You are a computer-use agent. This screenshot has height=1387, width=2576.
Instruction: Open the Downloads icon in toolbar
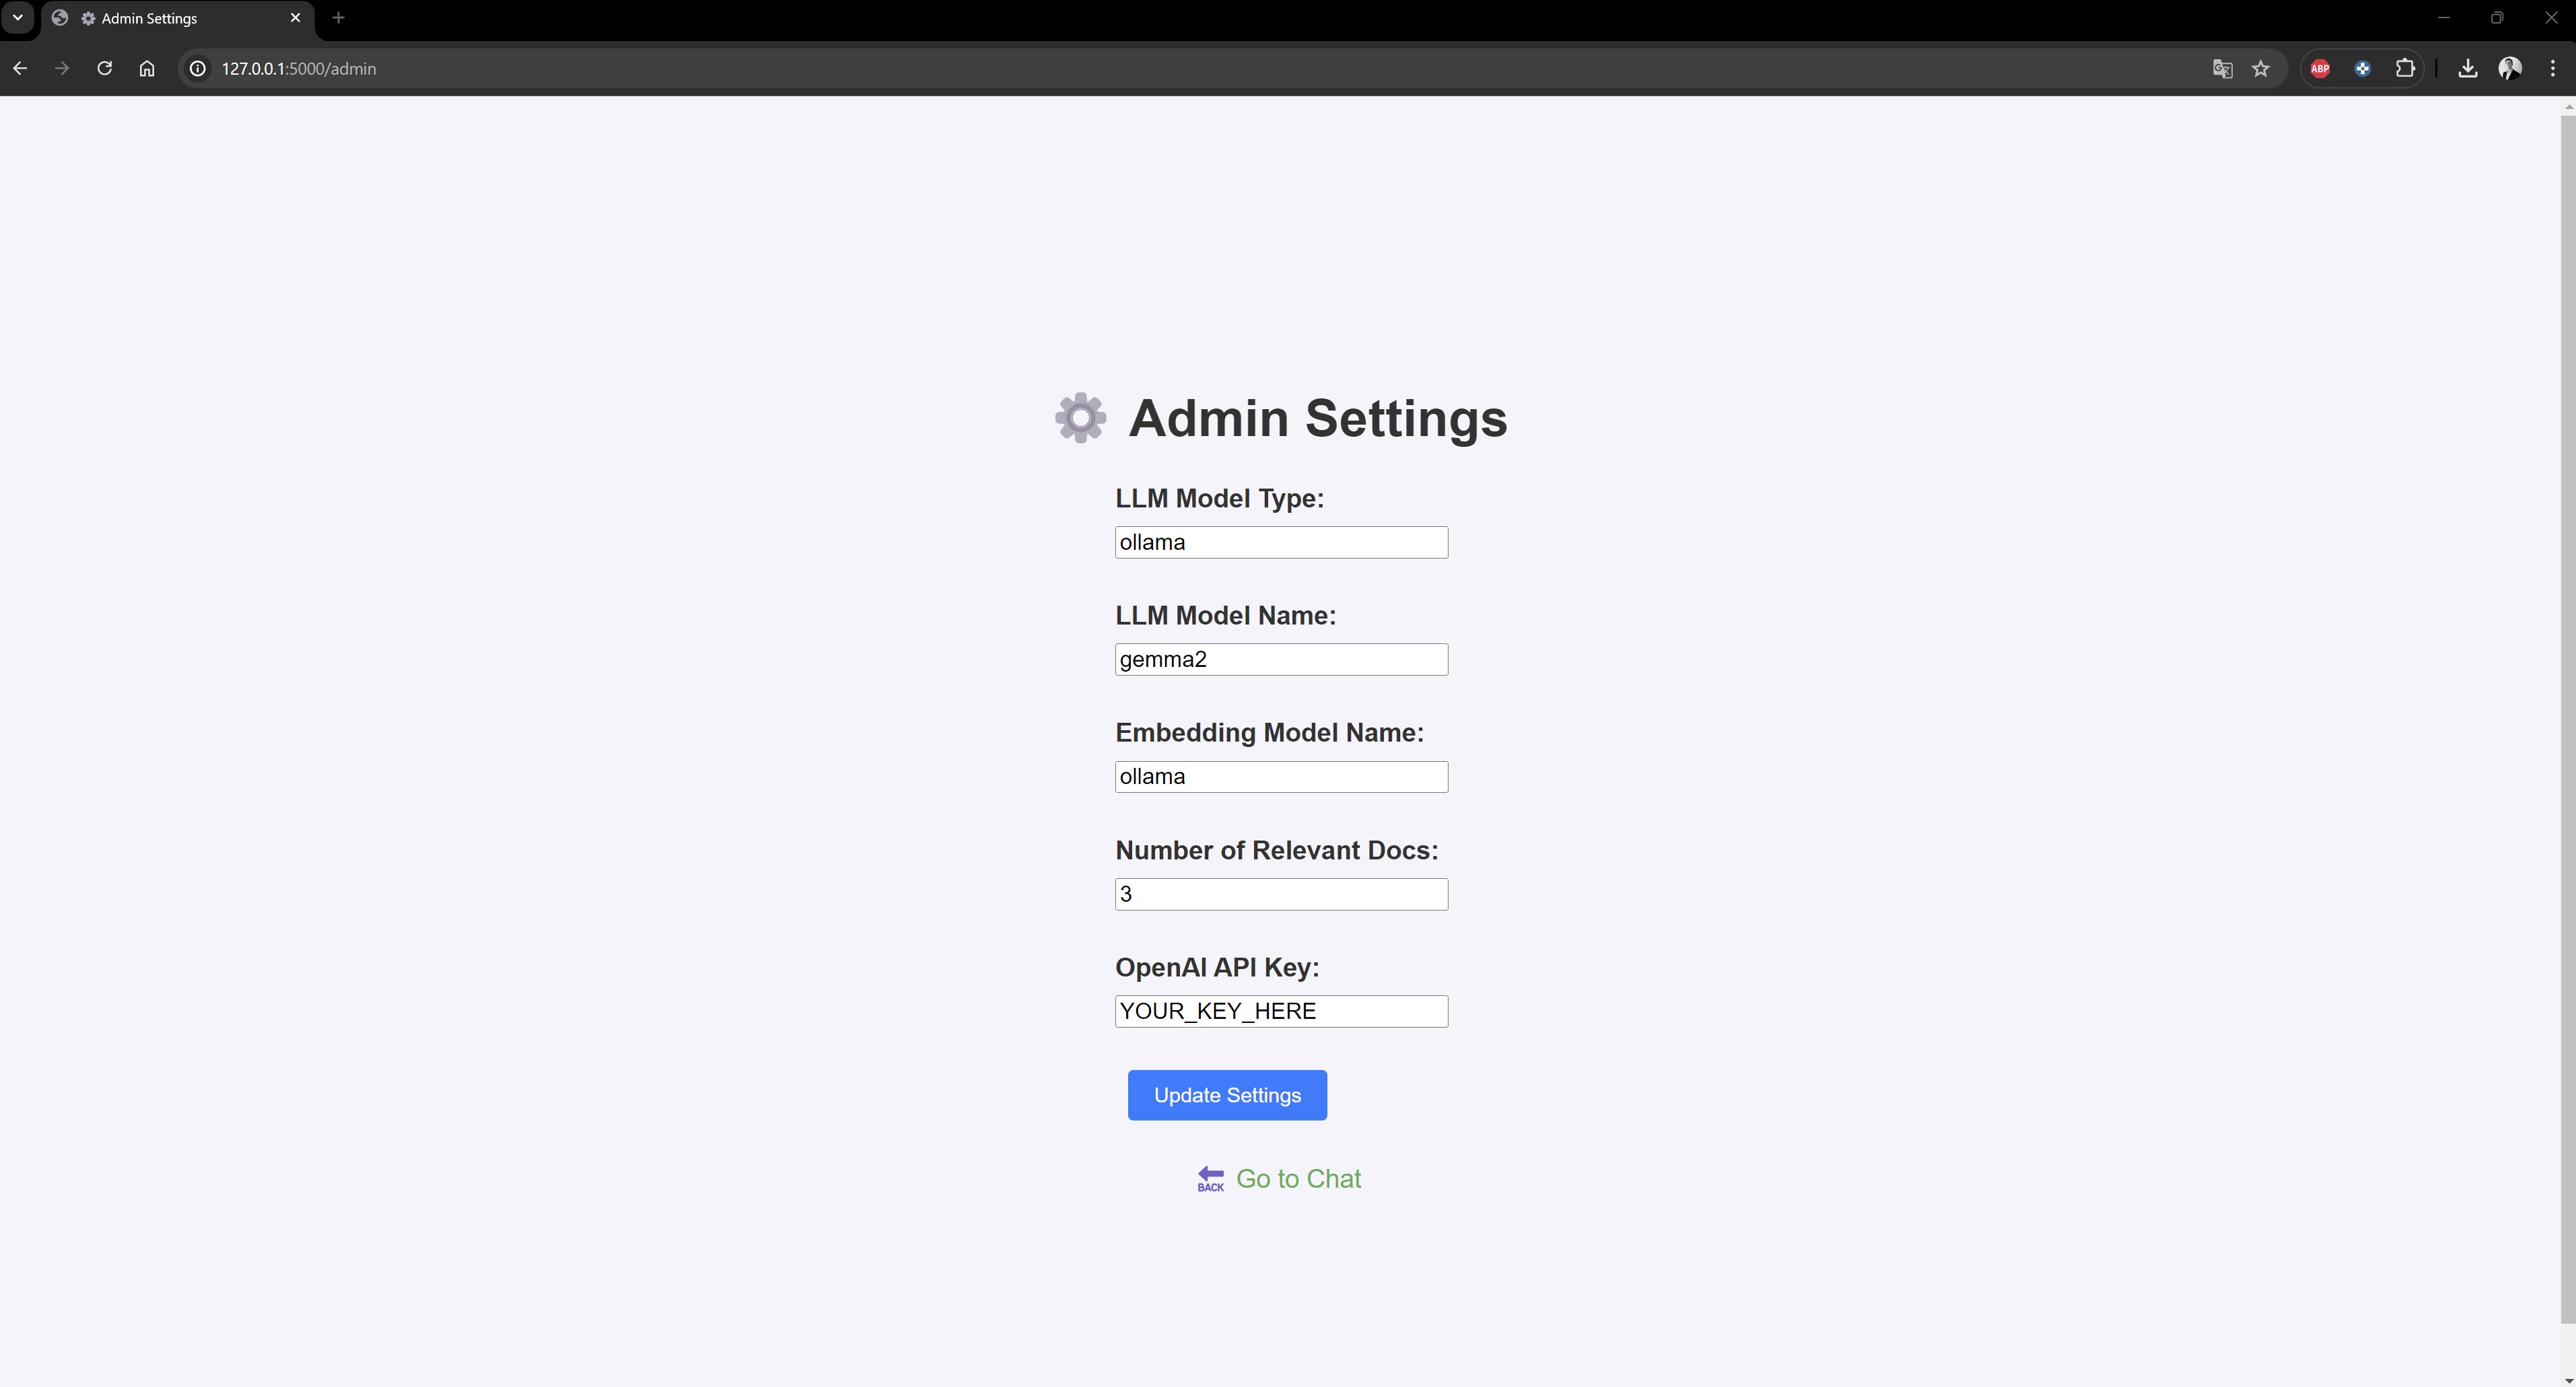(2467, 68)
